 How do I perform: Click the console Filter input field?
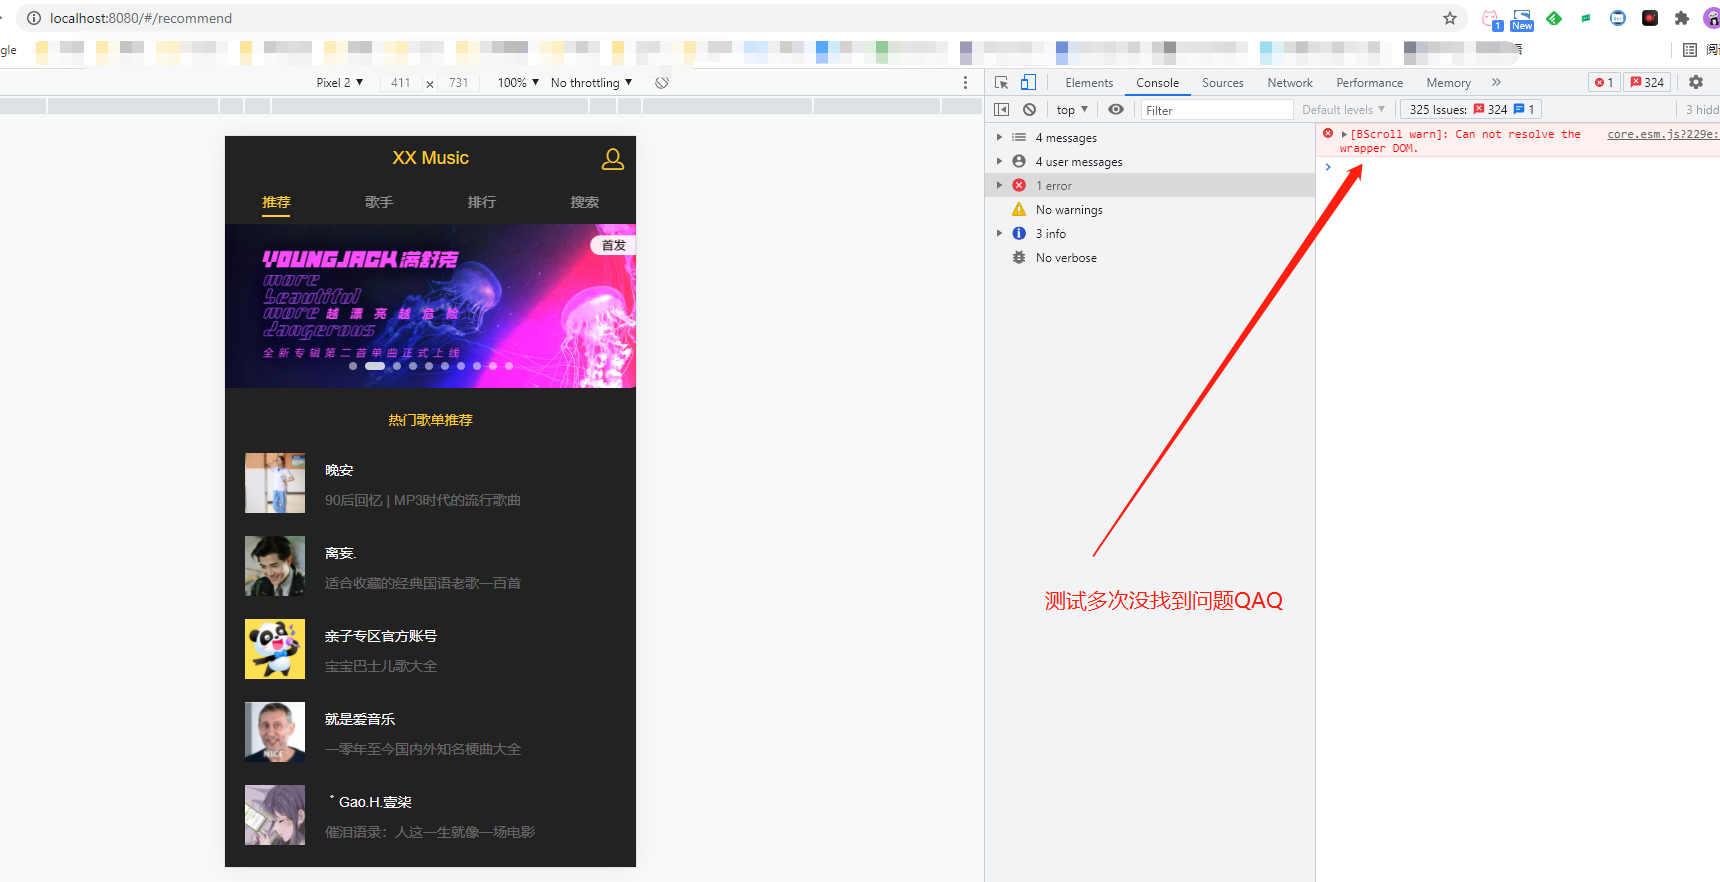click(x=1217, y=110)
